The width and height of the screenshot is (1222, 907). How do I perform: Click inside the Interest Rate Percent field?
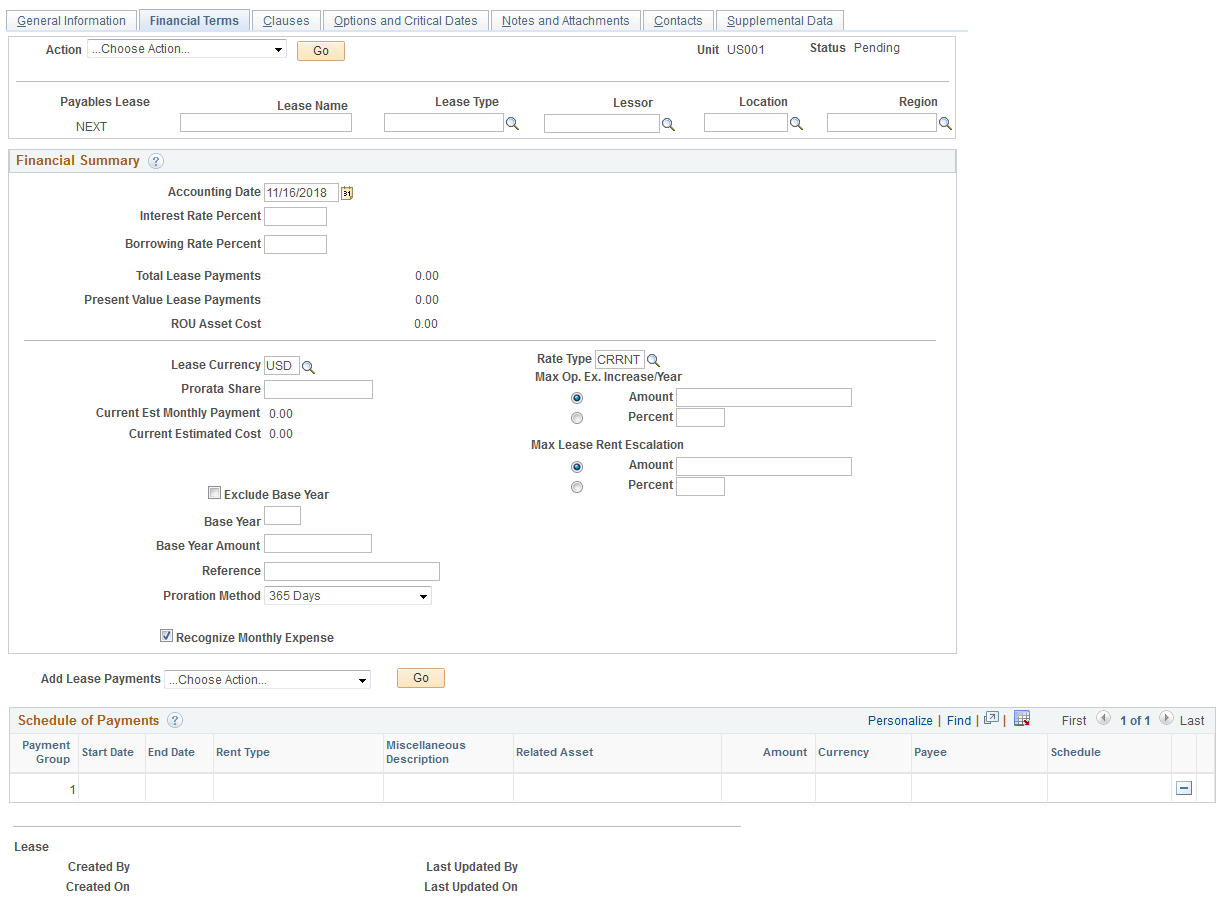(x=295, y=215)
